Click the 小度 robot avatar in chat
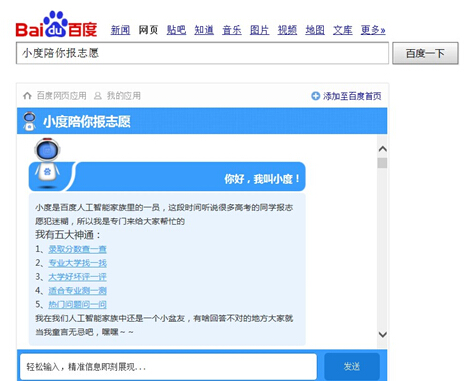465x381 pixels. pyautogui.click(x=47, y=163)
